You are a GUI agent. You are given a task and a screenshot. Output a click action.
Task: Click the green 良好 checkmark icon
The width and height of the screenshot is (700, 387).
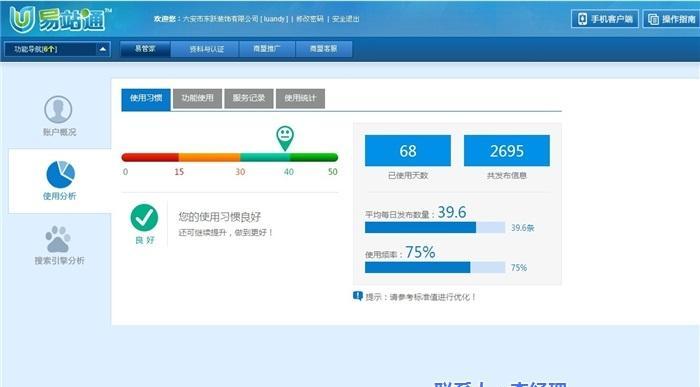(144, 217)
